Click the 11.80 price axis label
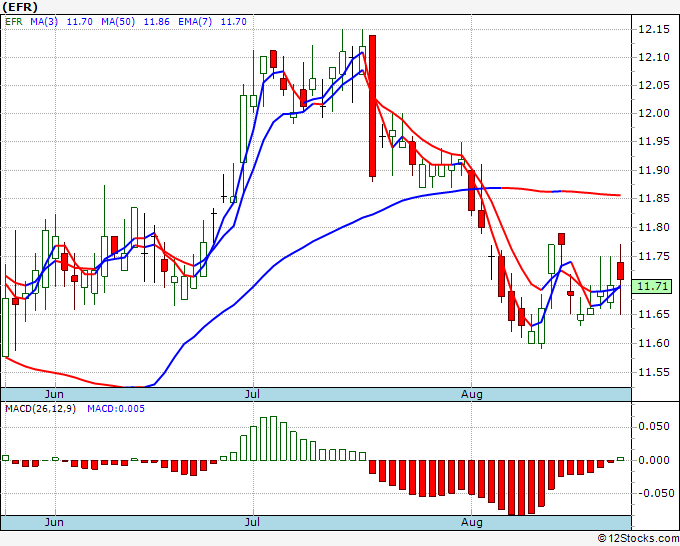 click(654, 227)
